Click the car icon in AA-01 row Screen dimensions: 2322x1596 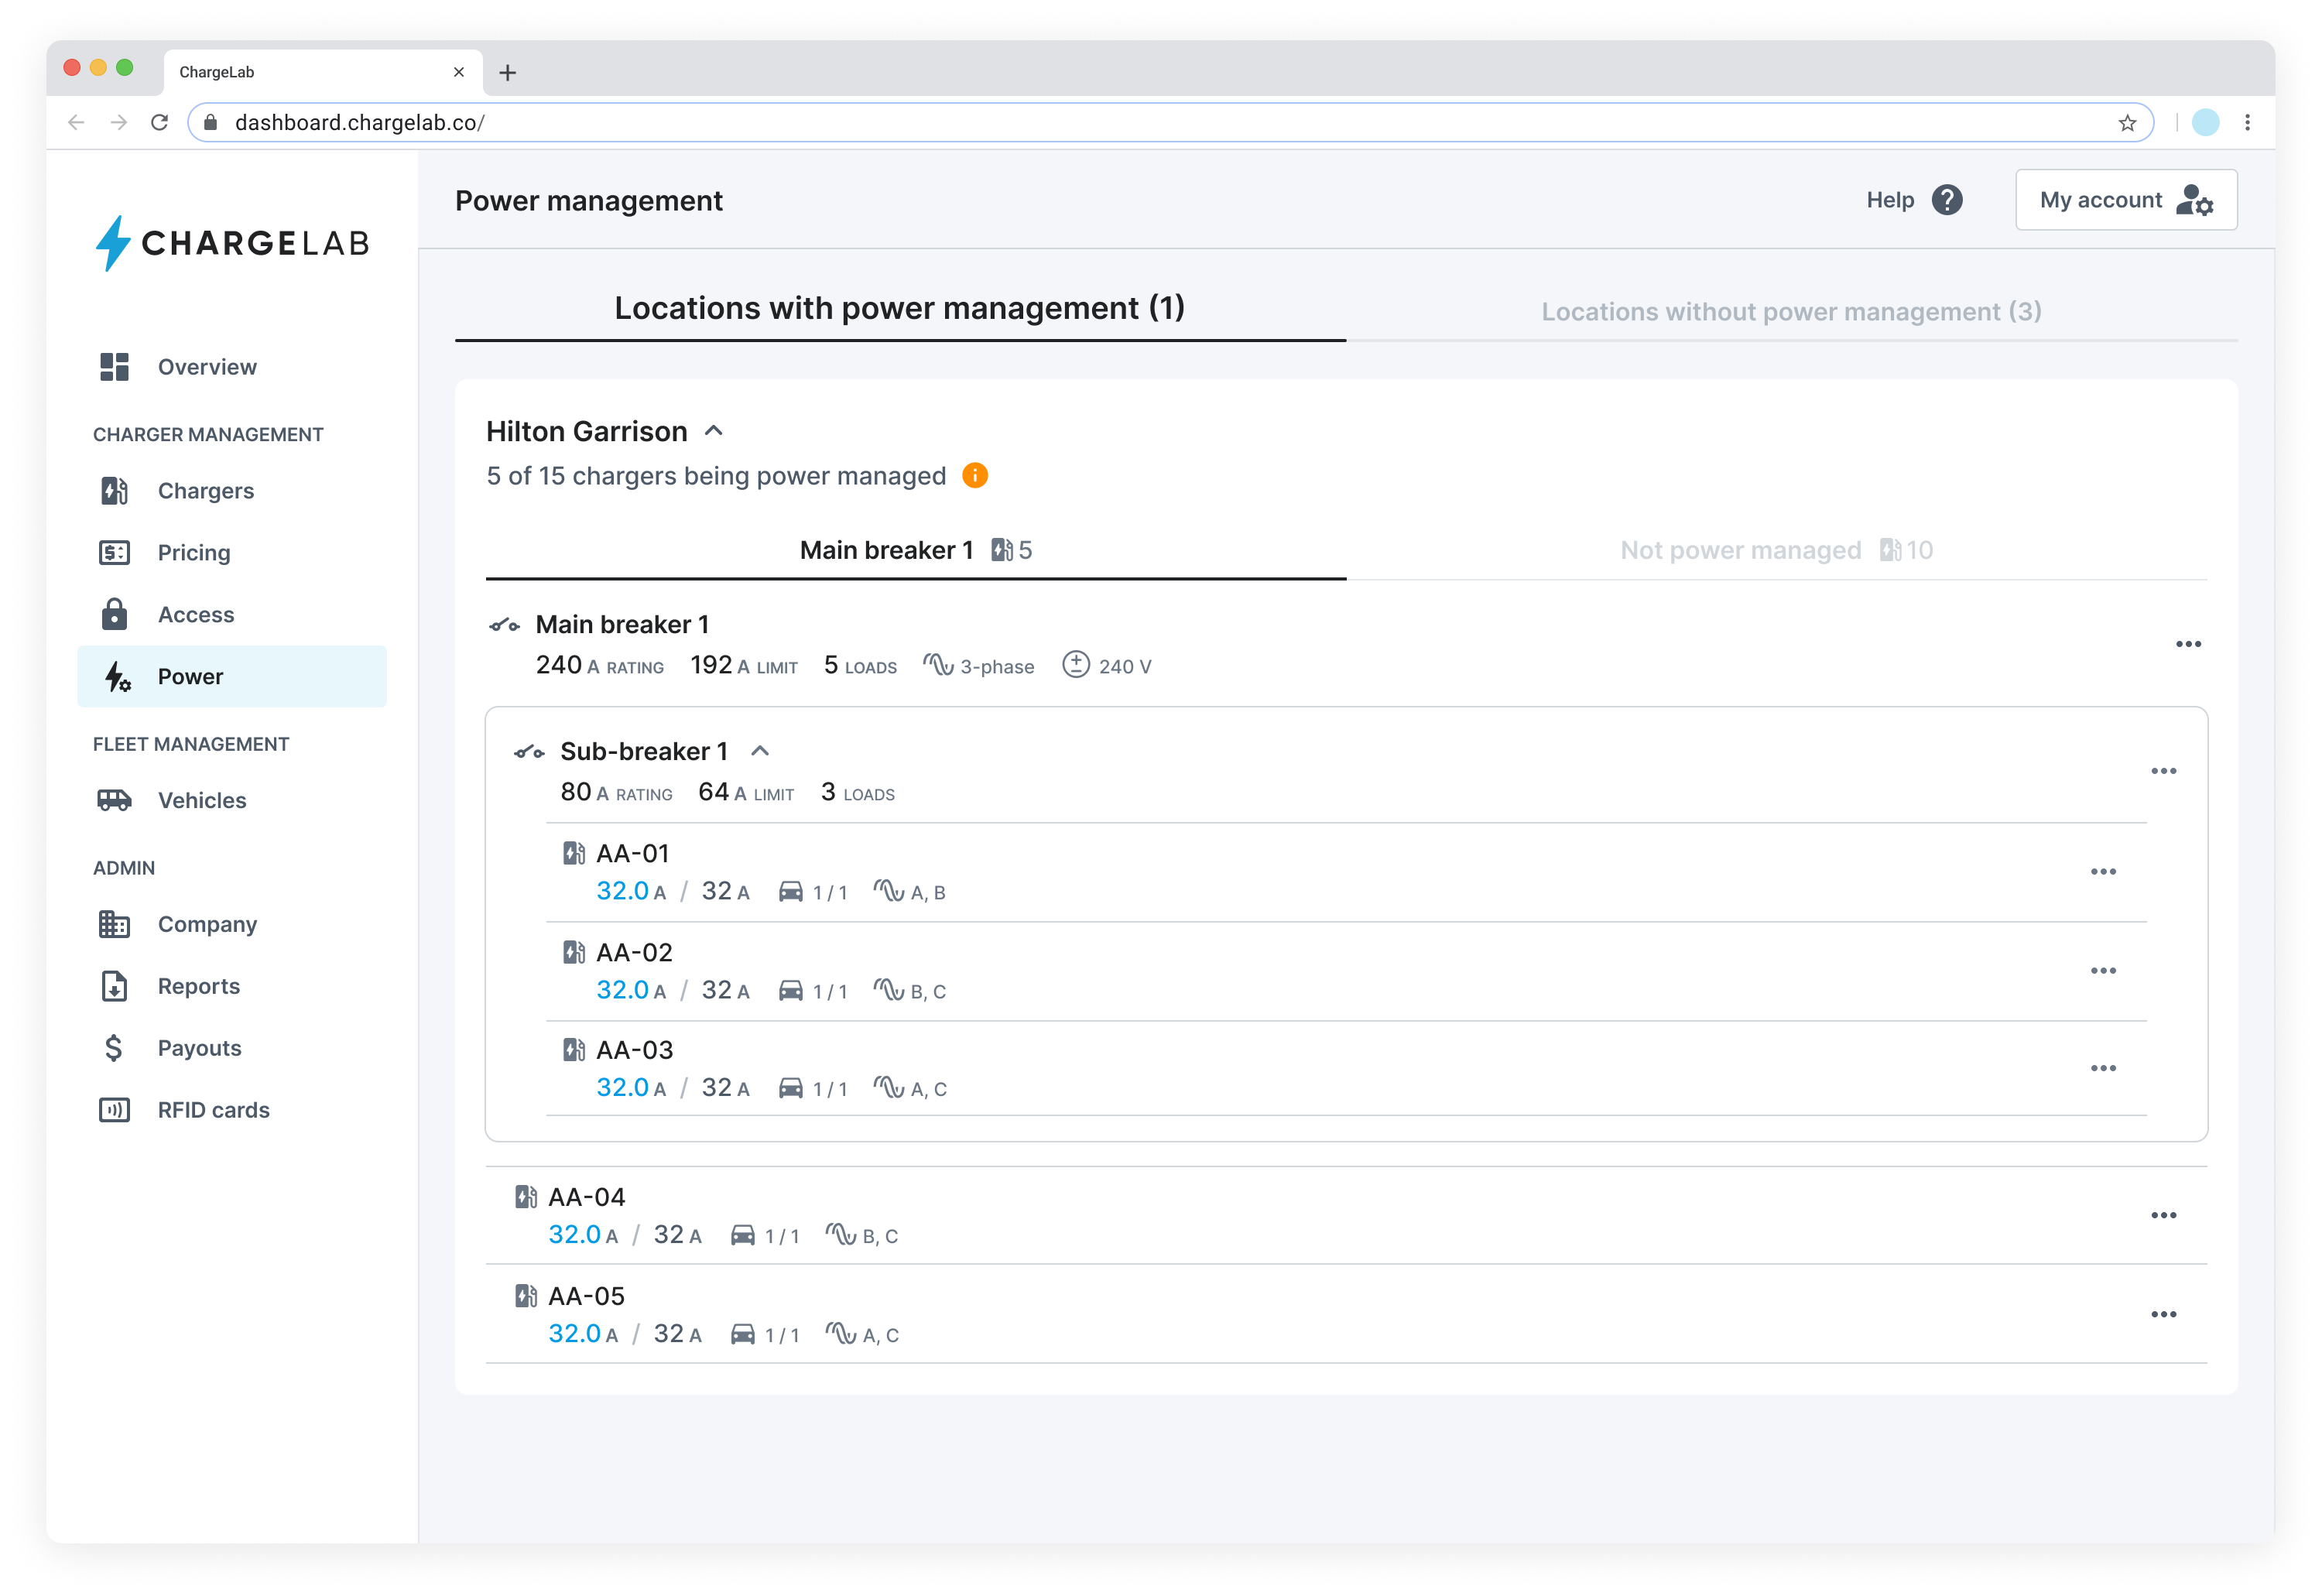[790, 891]
